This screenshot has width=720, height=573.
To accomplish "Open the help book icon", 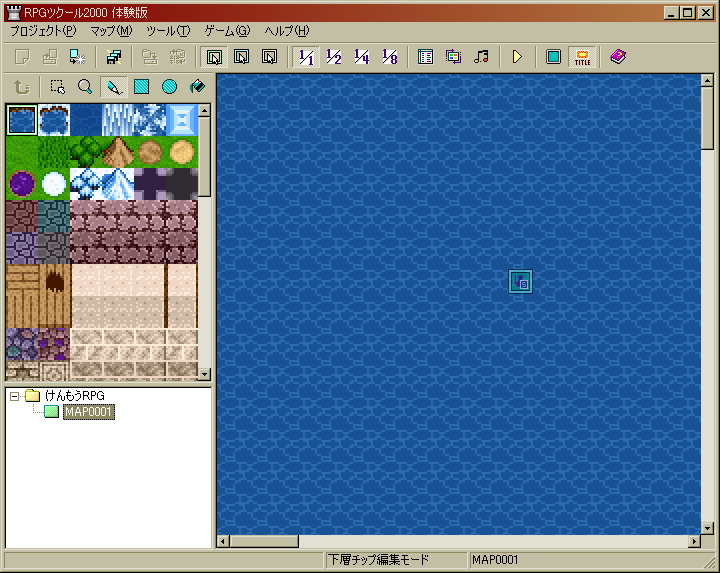I will click(x=617, y=57).
